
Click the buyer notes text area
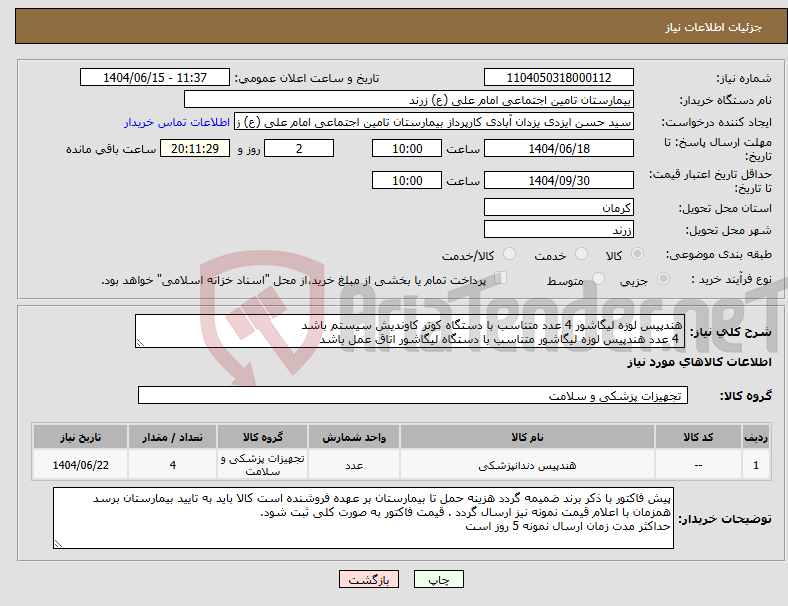tap(363, 518)
